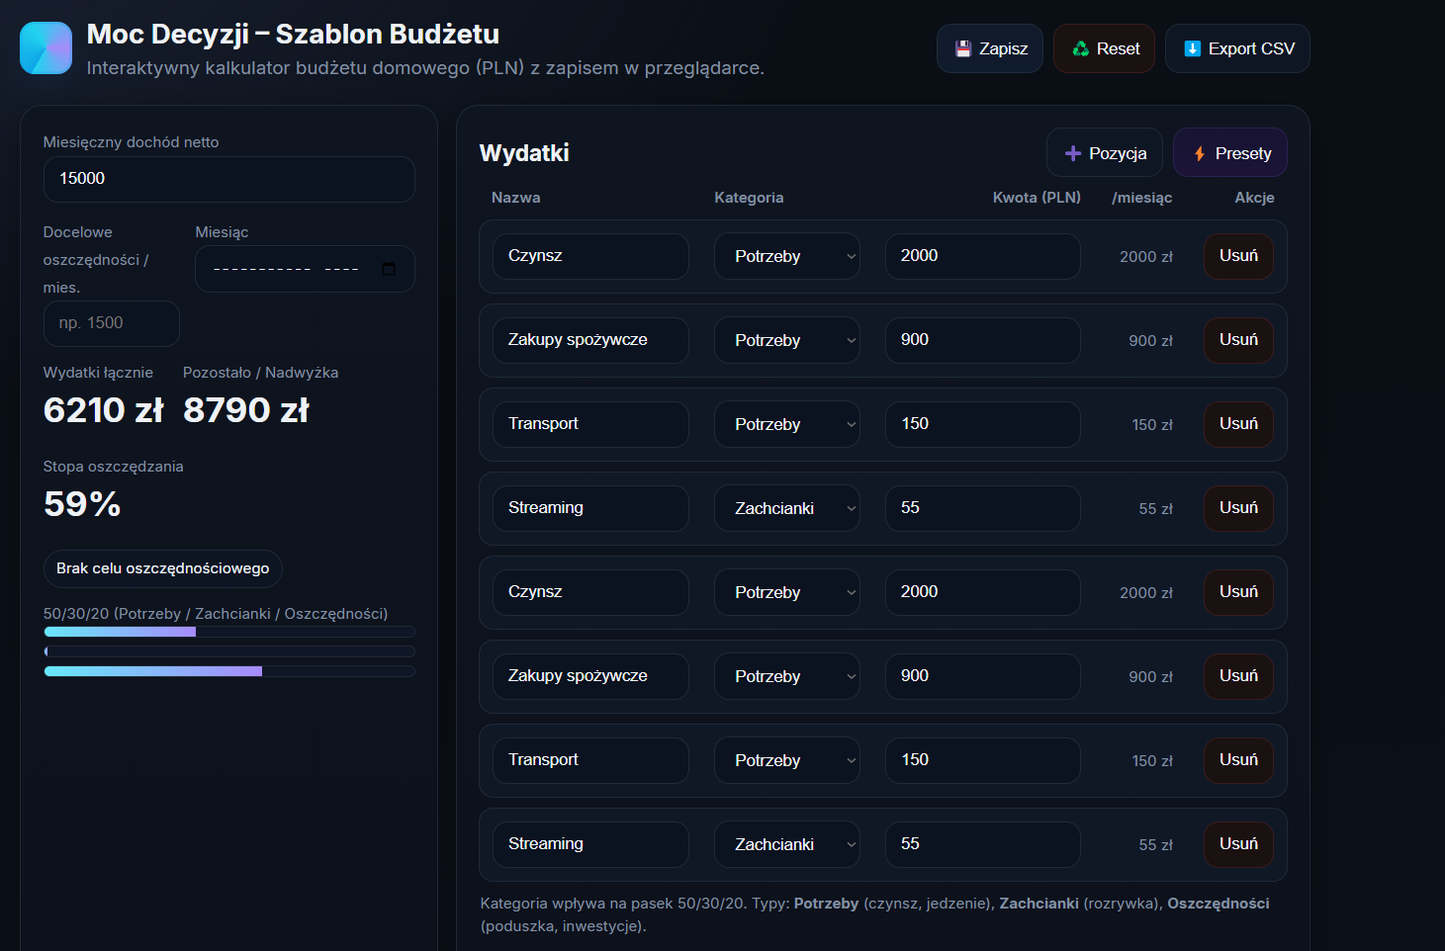Click the plus icon on Pozycja button
The height and width of the screenshot is (951, 1445).
(x=1073, y=154)
